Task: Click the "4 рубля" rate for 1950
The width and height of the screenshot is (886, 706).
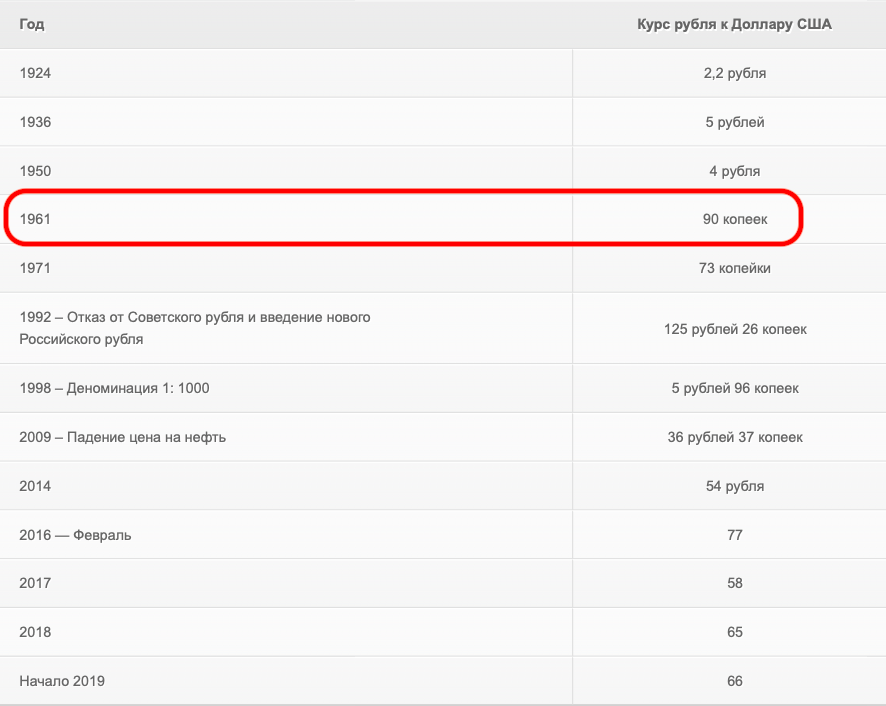Action: pos(735,171)
